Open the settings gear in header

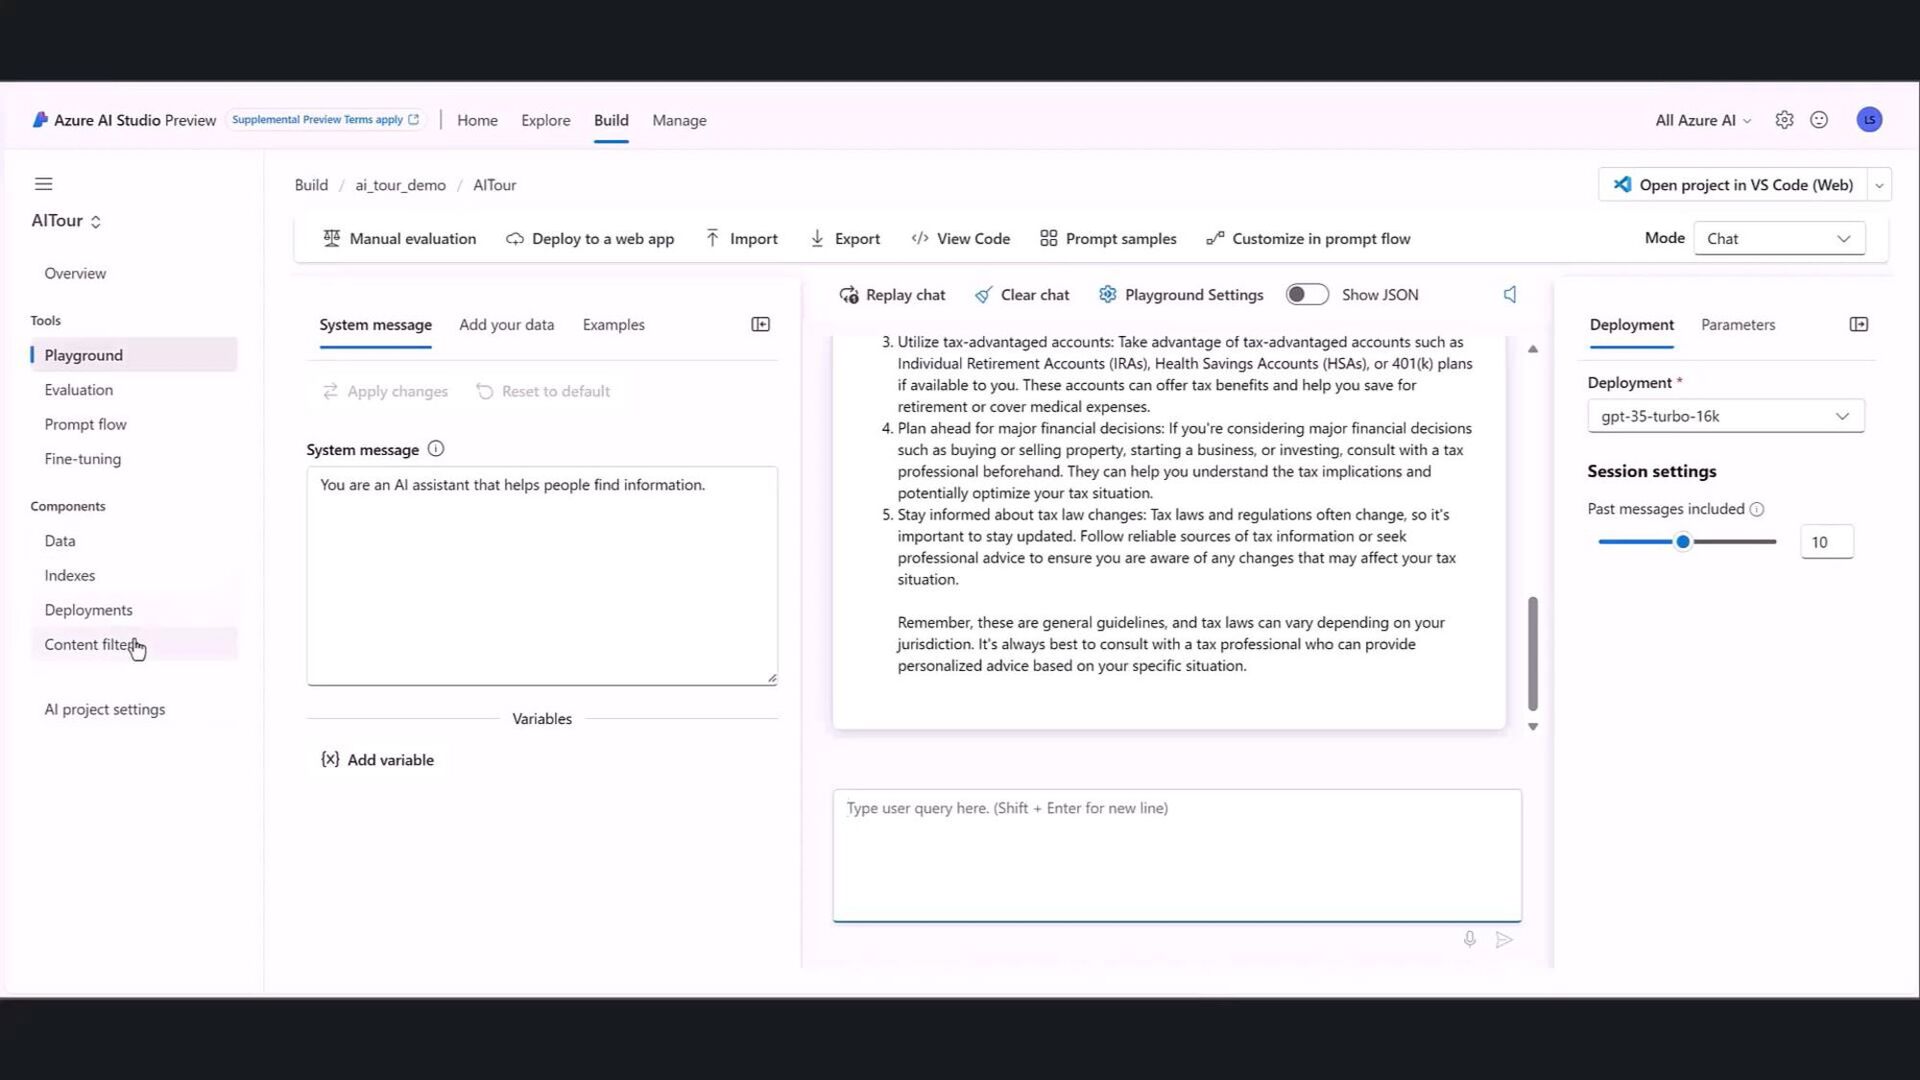[x=1784, y=120]
